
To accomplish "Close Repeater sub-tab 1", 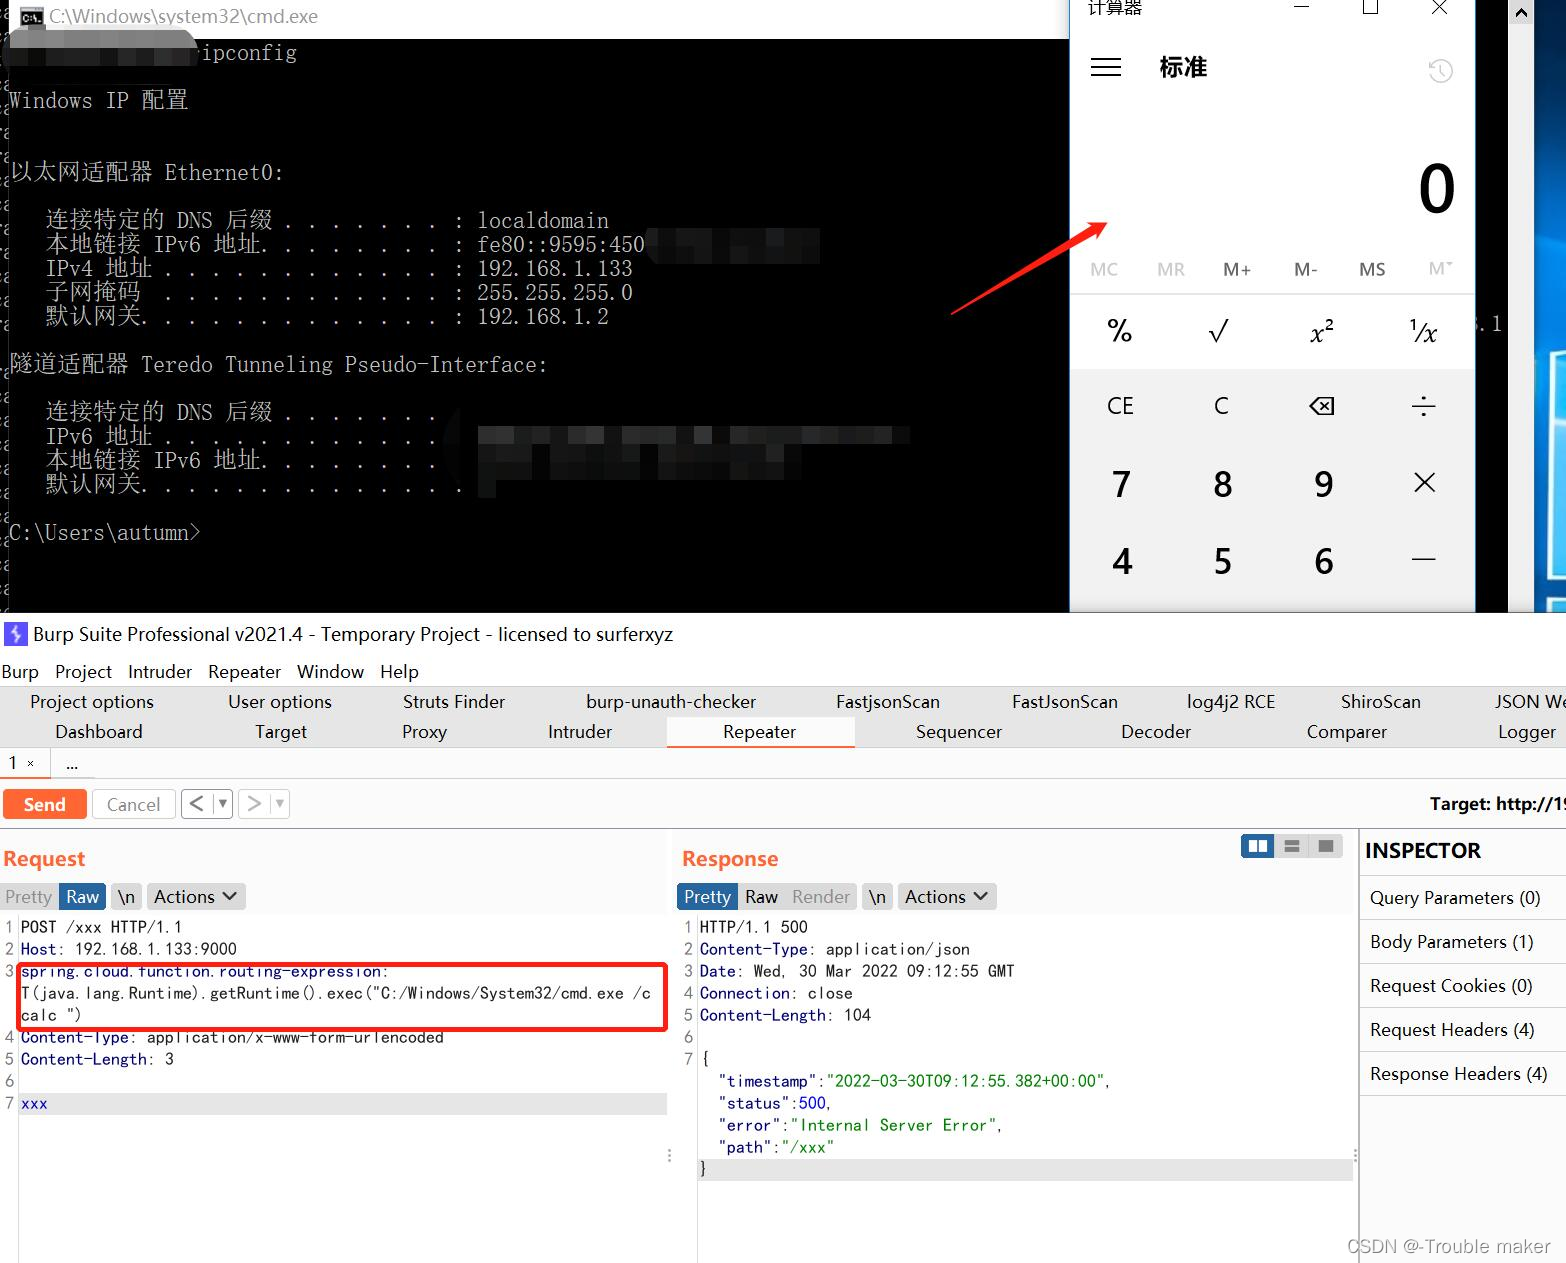I will (30, 763).
